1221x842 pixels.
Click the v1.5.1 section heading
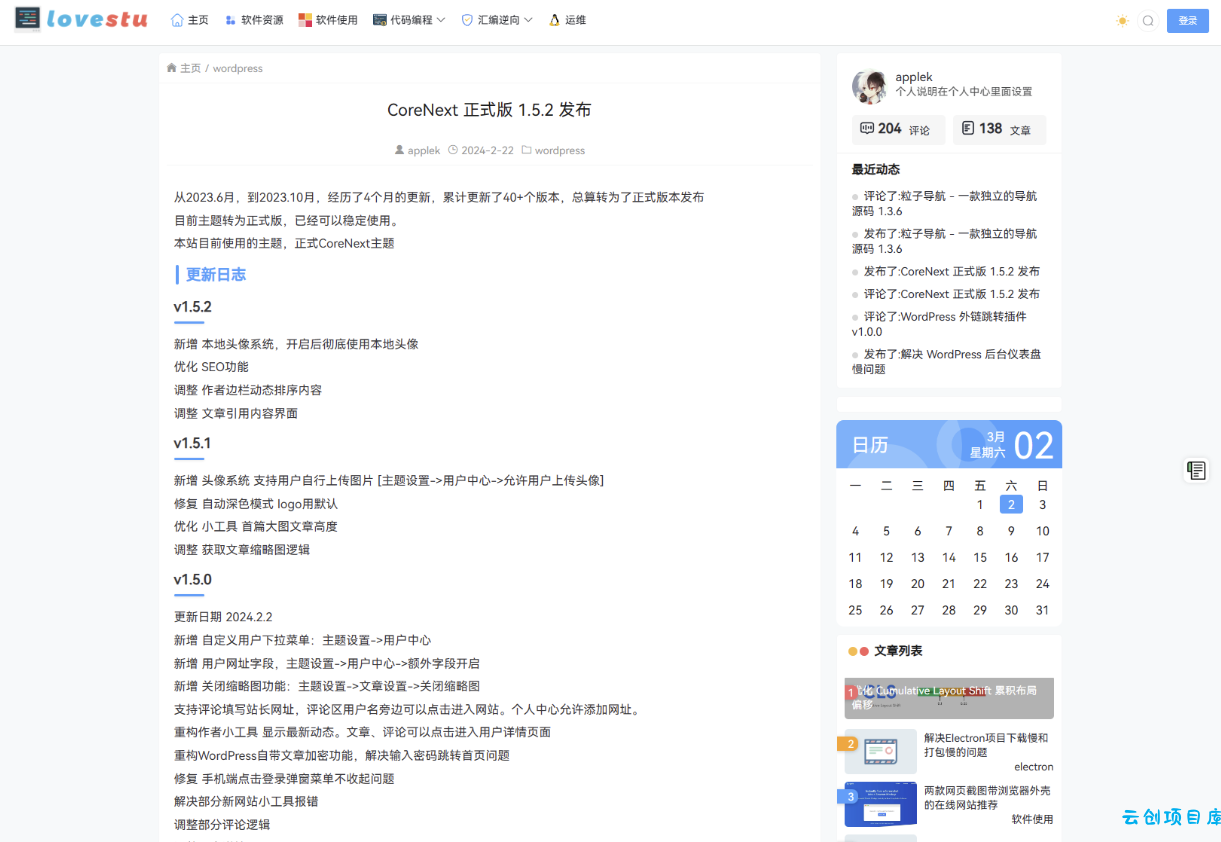coord(193,443)
